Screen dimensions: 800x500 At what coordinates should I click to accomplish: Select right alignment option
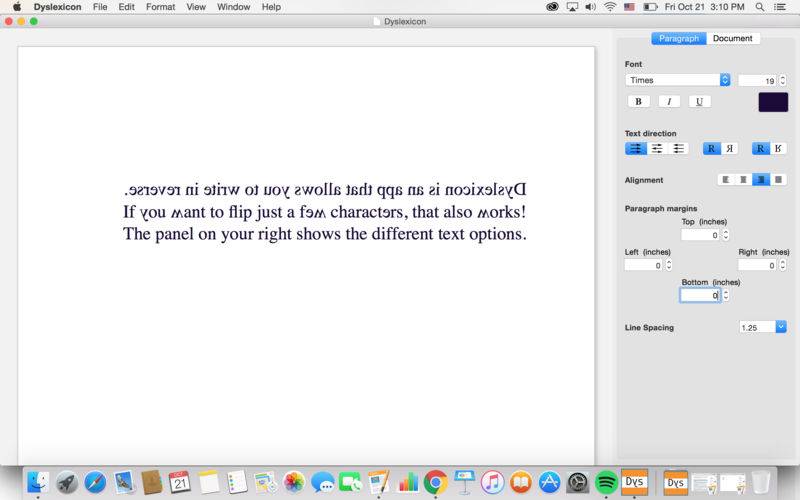tap(761, 180)
